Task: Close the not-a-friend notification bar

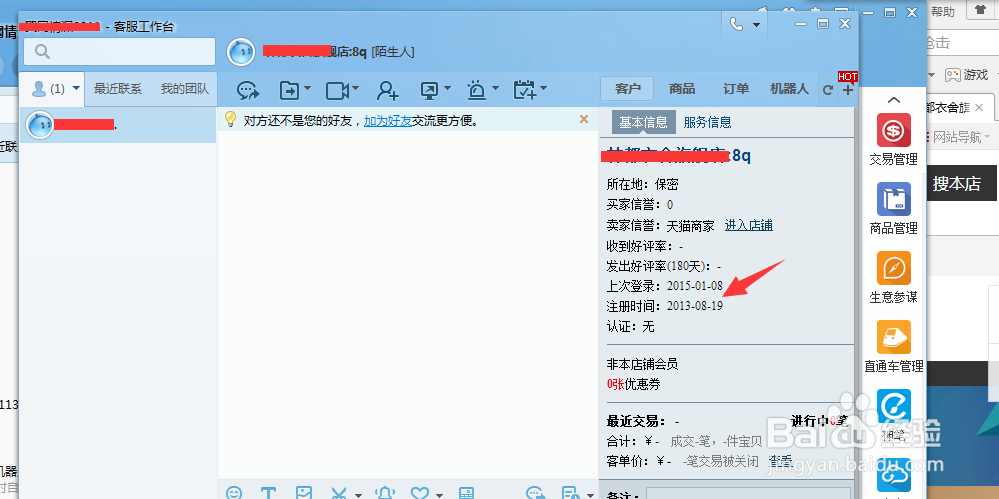Action: (x=584, y=119)
